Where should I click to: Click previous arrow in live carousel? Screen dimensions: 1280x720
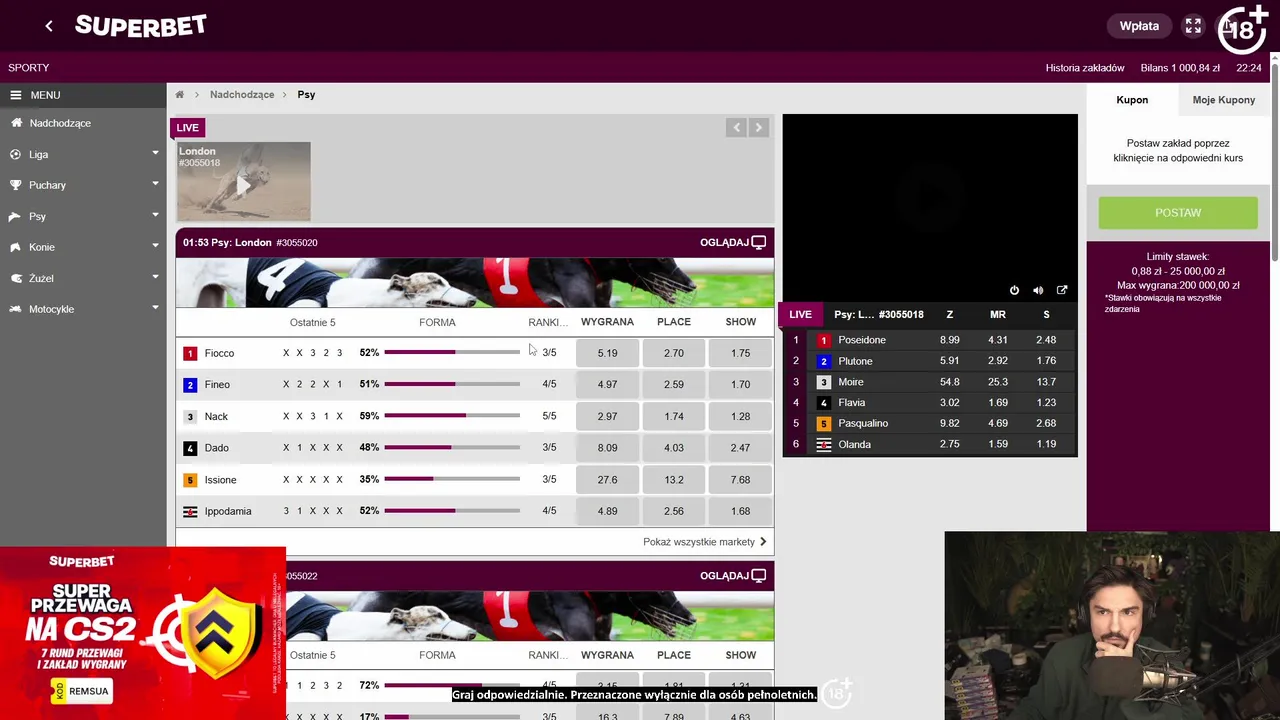coord(737,127)
